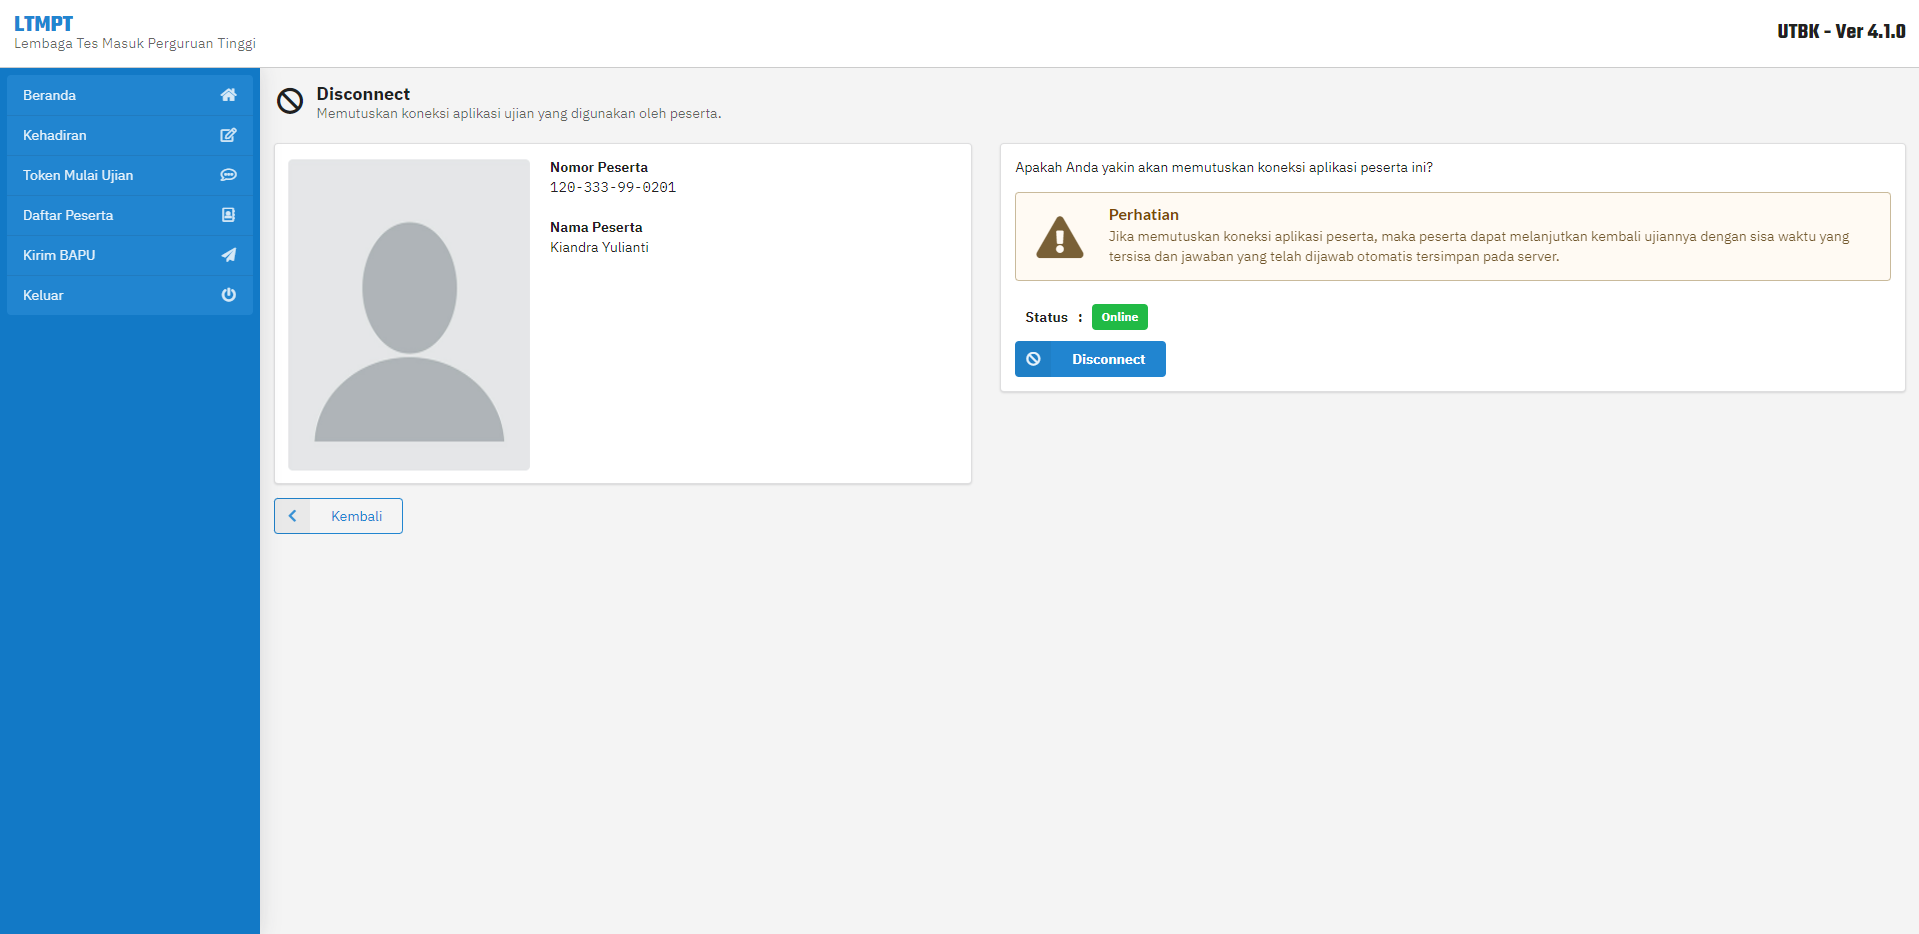The image size is (1919, 934).
Task: Click the address book icon beside Daftar Peserta
Action: [x=228, y=215]
